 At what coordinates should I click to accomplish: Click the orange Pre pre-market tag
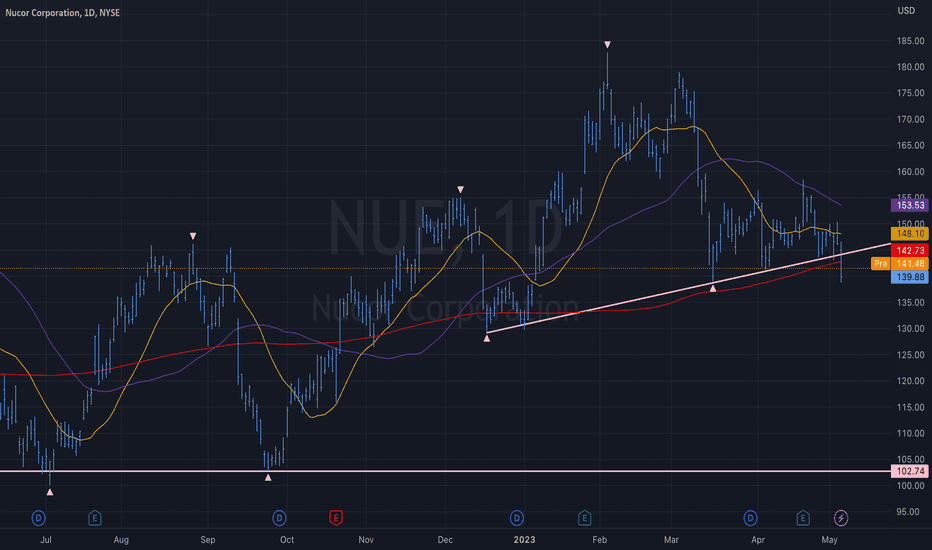pos(881,263)
